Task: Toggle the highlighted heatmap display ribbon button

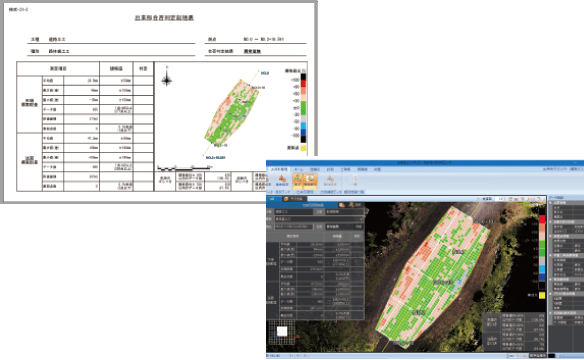Action: (x=298, y=181)
